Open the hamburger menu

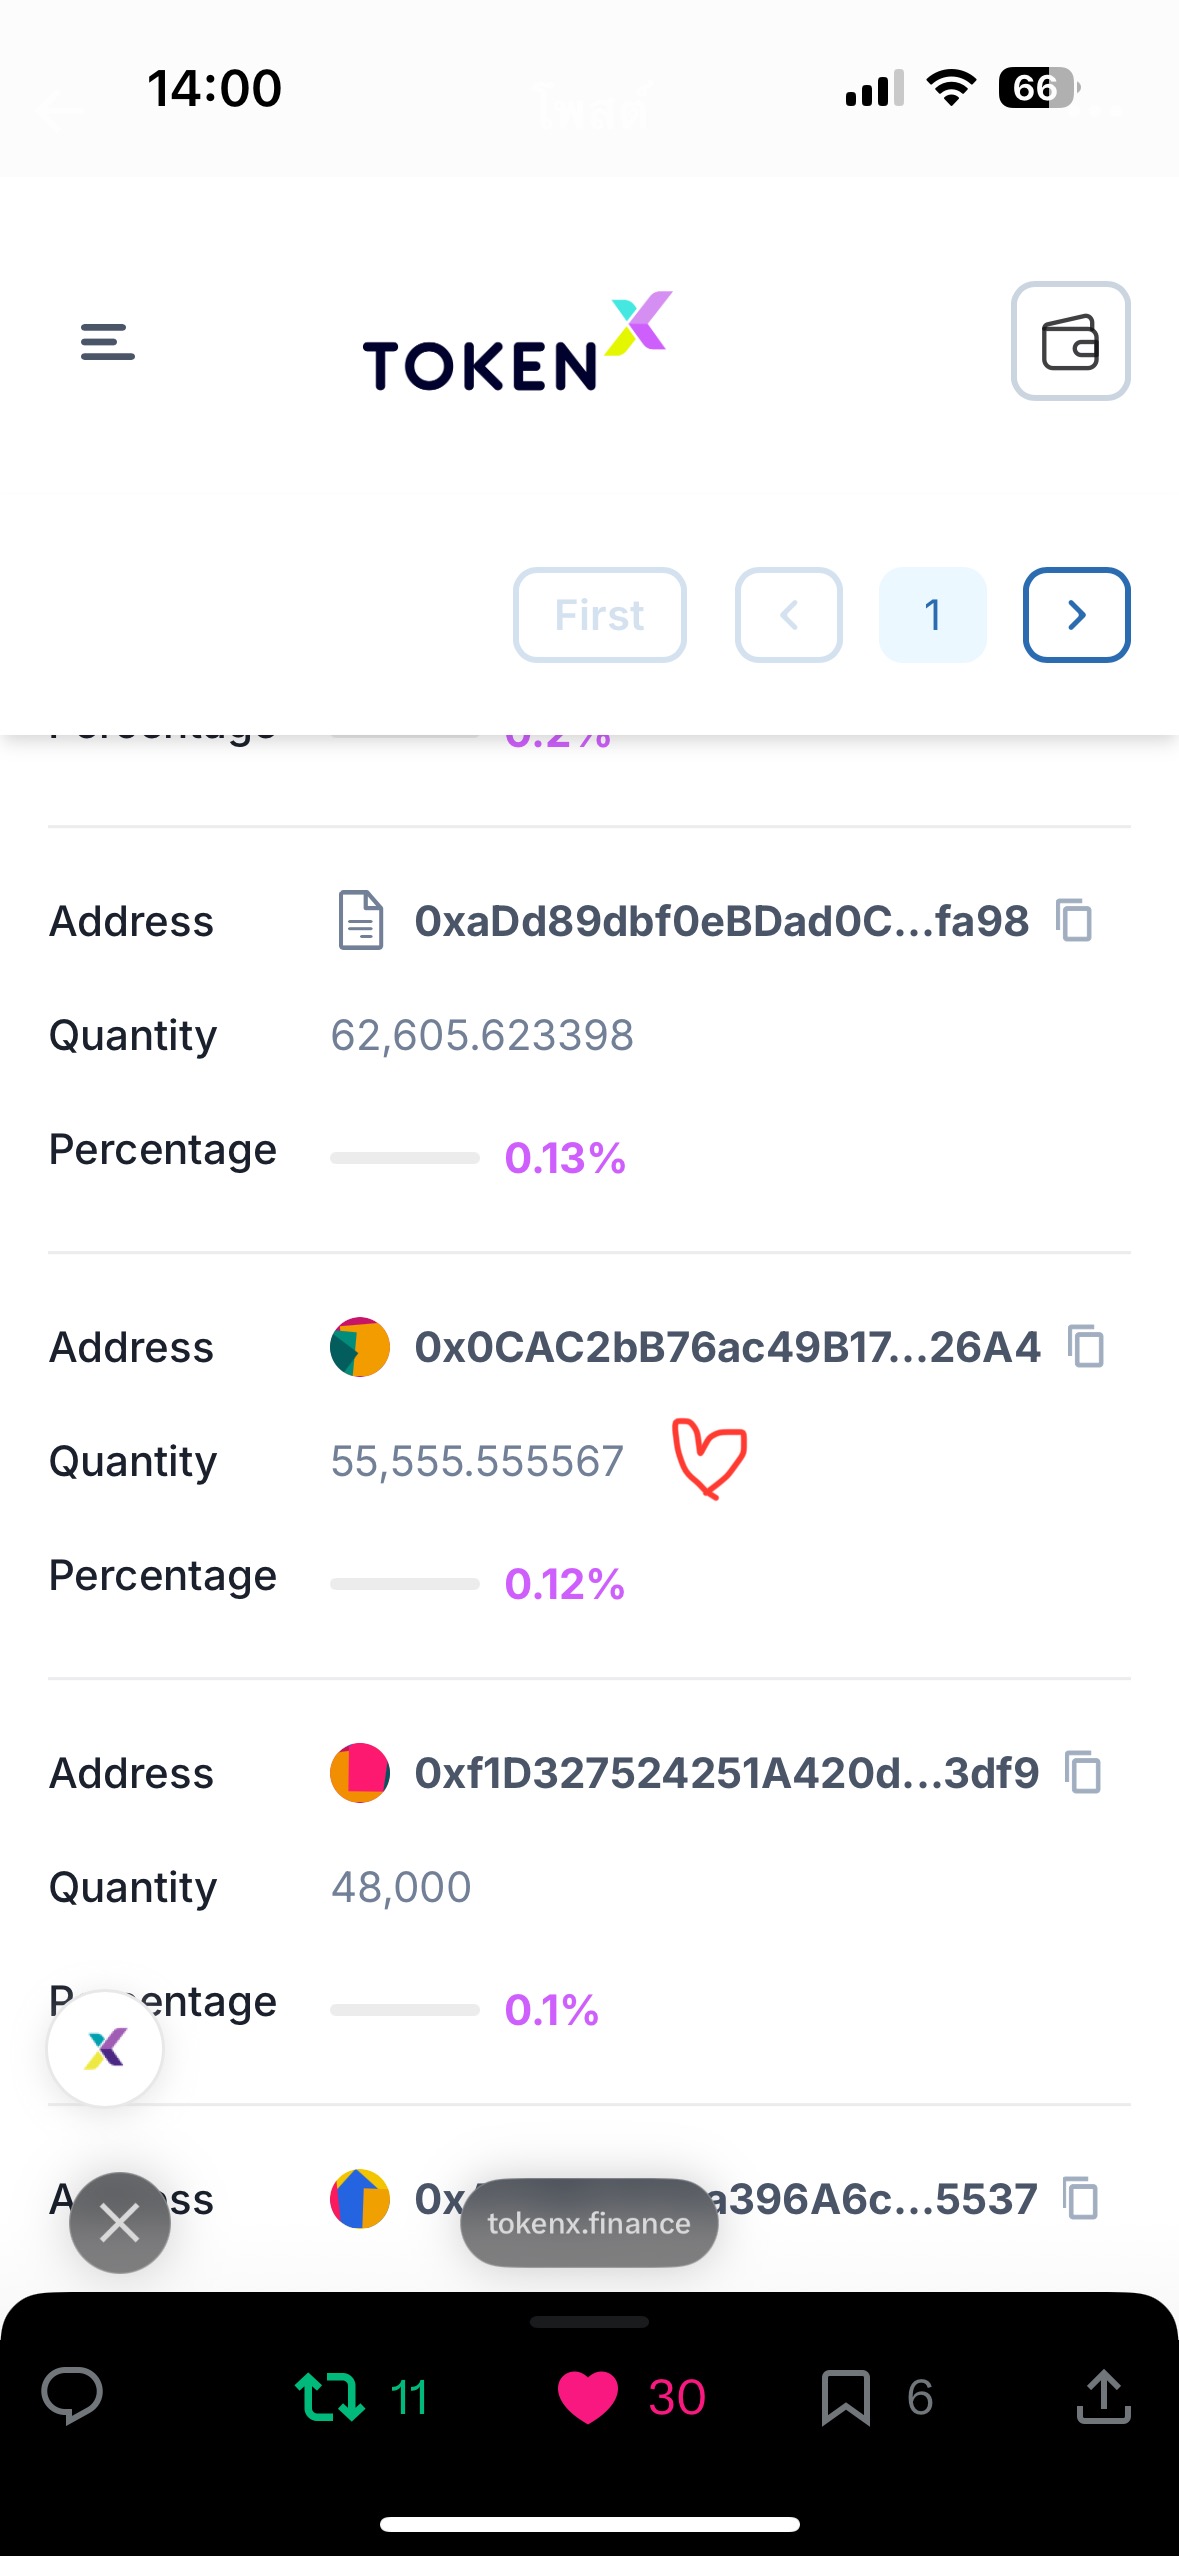pyautogui.click(x=107, y=342)
